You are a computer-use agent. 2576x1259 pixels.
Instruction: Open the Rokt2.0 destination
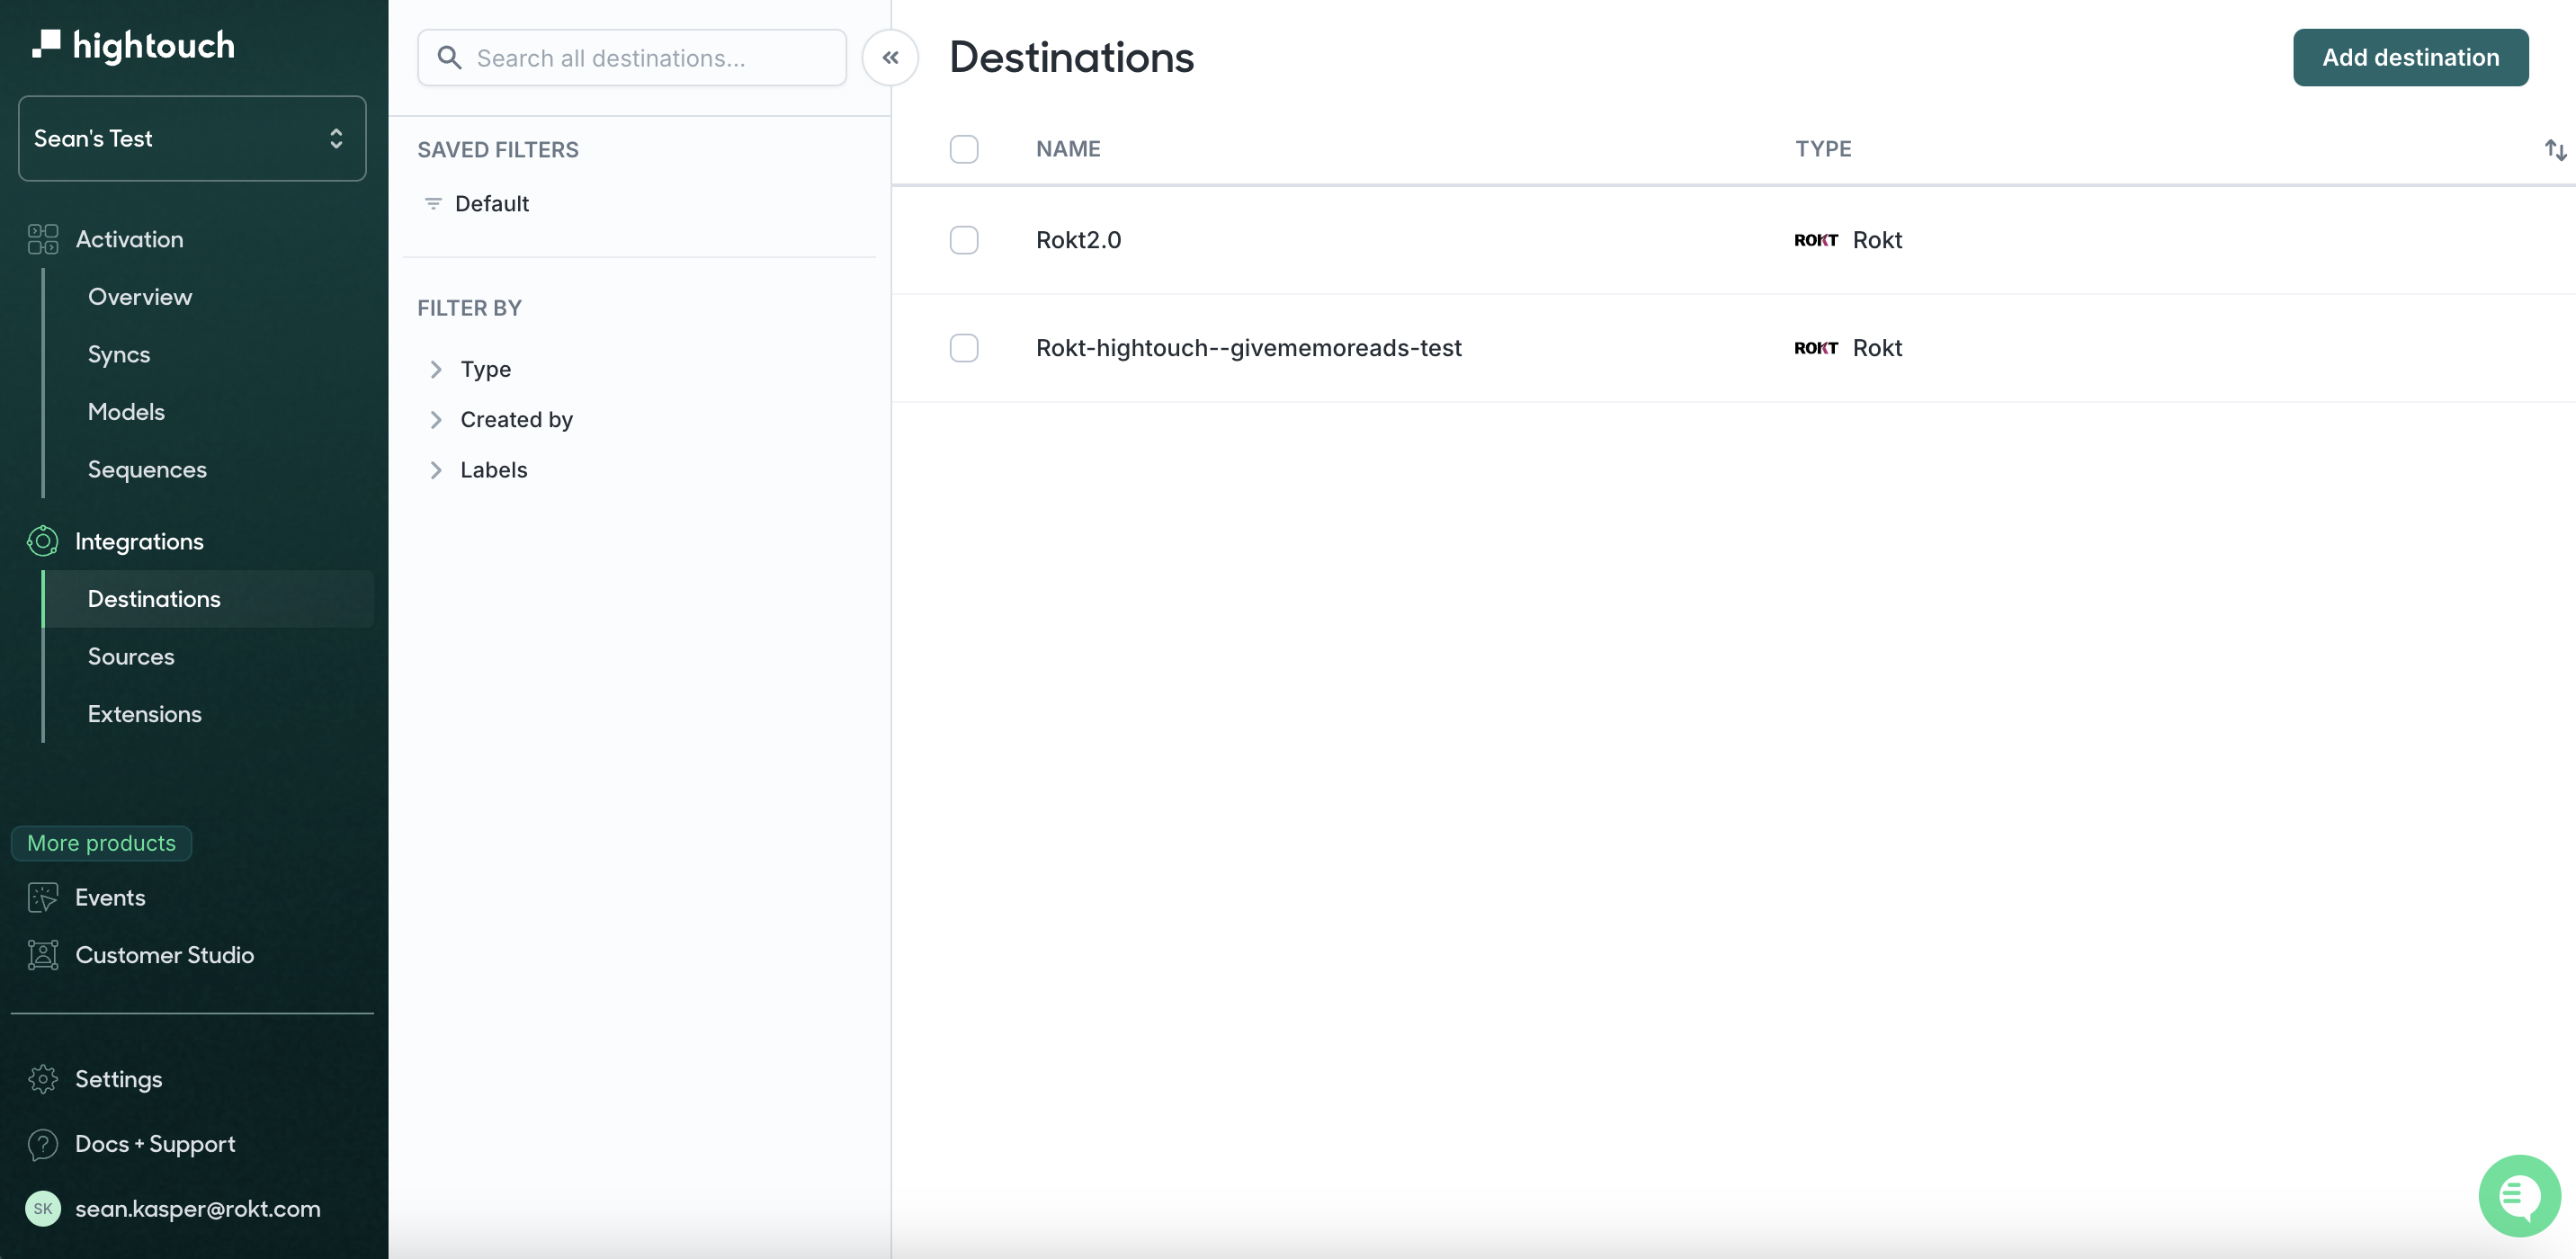(x=1078, y=240)
